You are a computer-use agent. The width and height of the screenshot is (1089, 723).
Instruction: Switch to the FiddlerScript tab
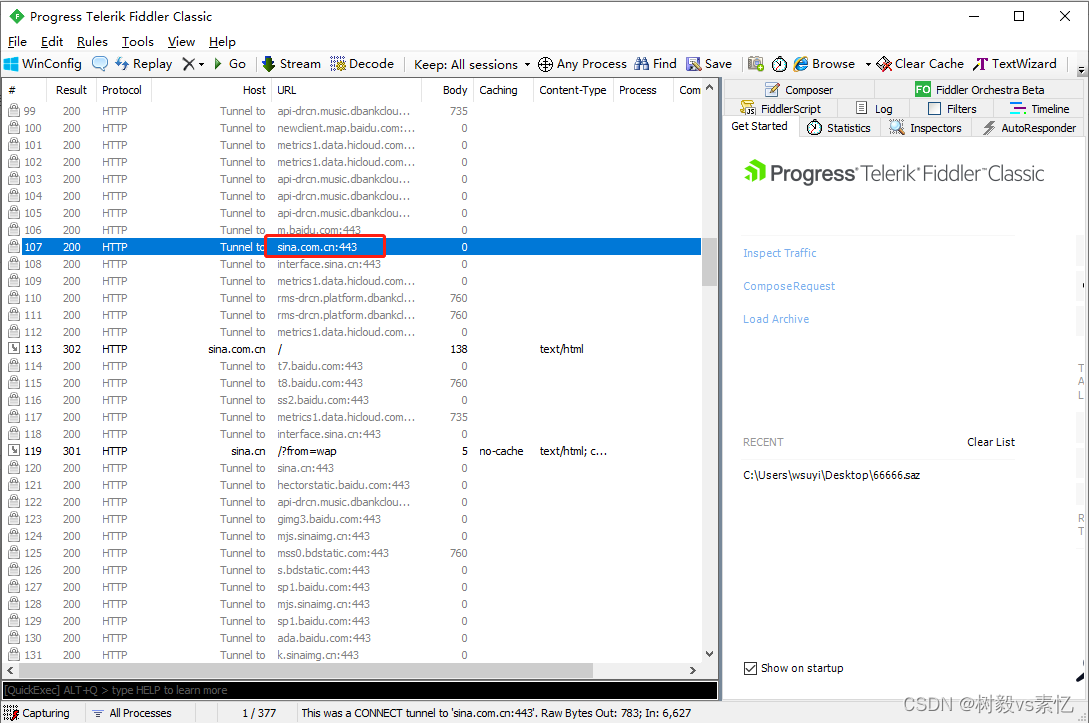pyautogui.click(x=781, y=108)
